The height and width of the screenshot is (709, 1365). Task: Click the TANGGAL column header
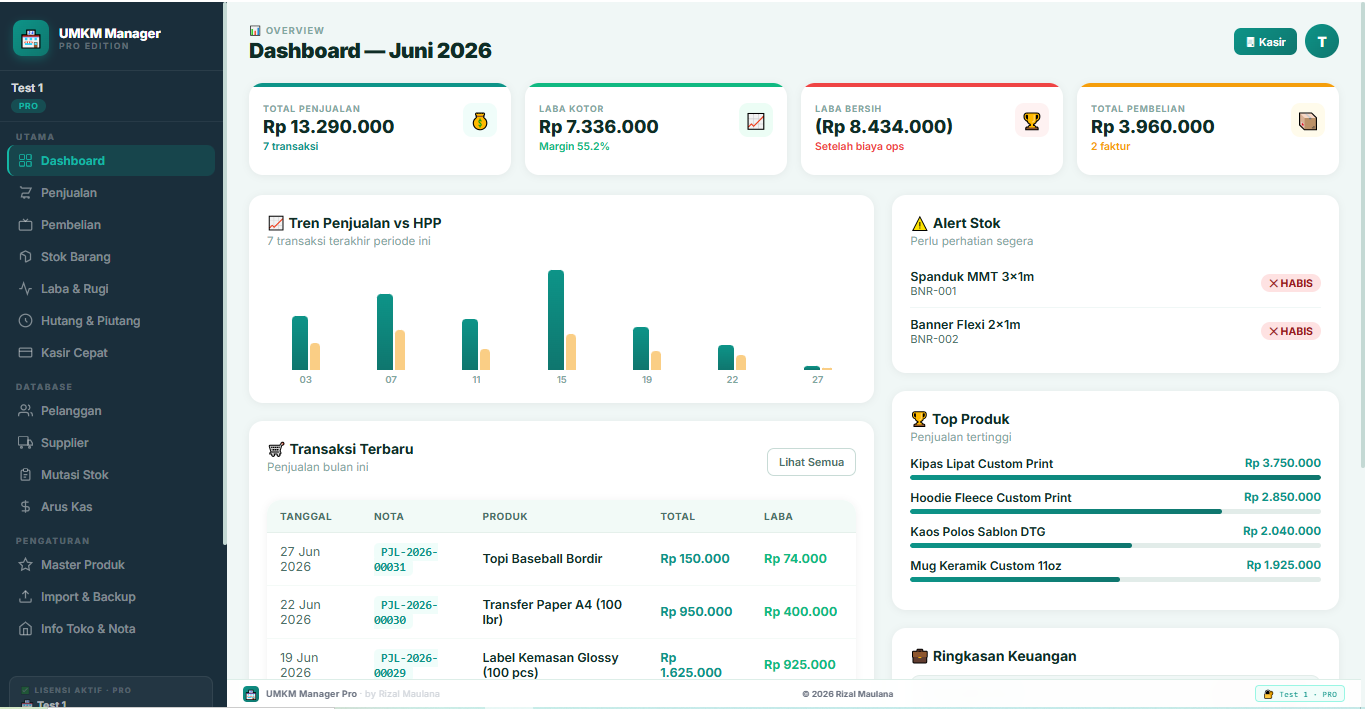(x=306, y=517)
